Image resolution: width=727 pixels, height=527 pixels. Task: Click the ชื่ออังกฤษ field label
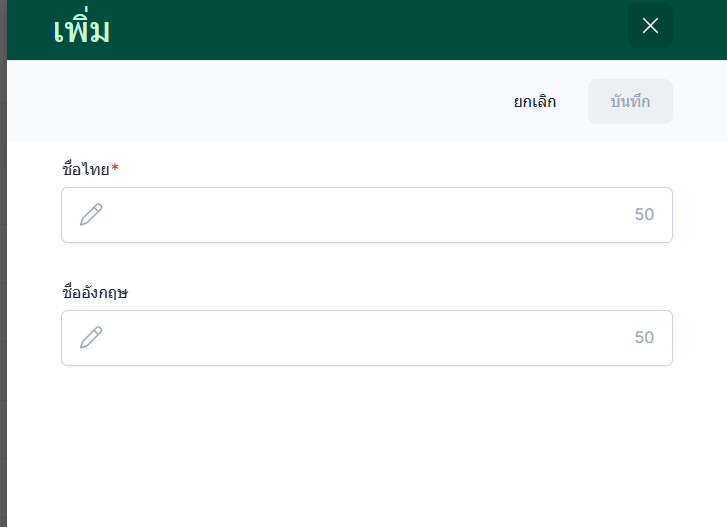(95, 293)
